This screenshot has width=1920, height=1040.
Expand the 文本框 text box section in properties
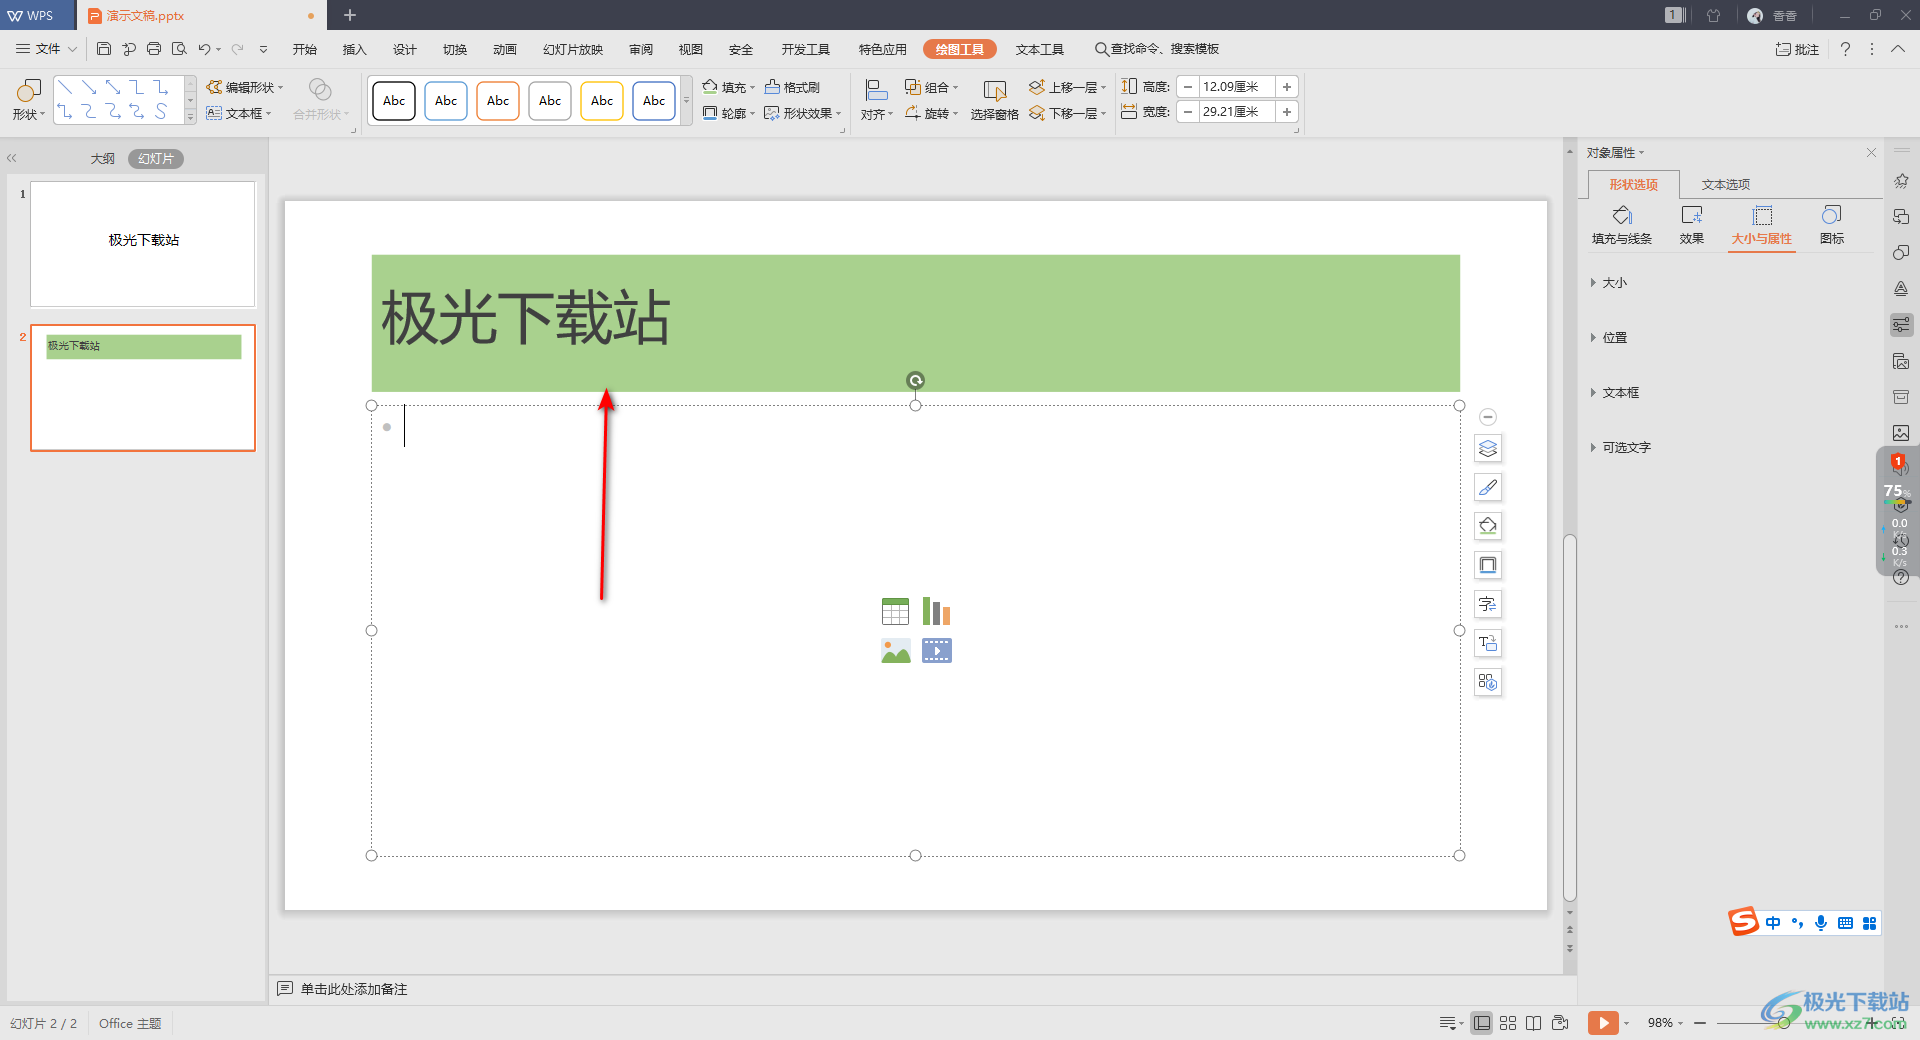[1615, 393]
